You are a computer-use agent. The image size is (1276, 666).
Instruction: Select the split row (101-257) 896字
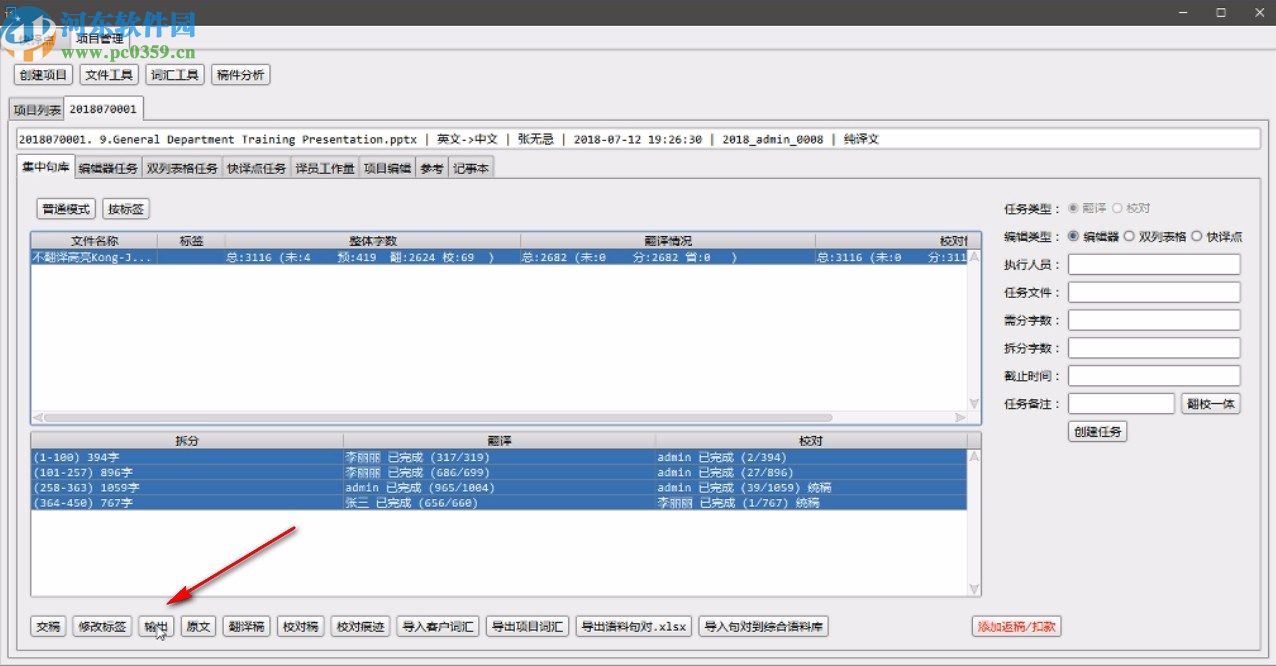(498, 472)
